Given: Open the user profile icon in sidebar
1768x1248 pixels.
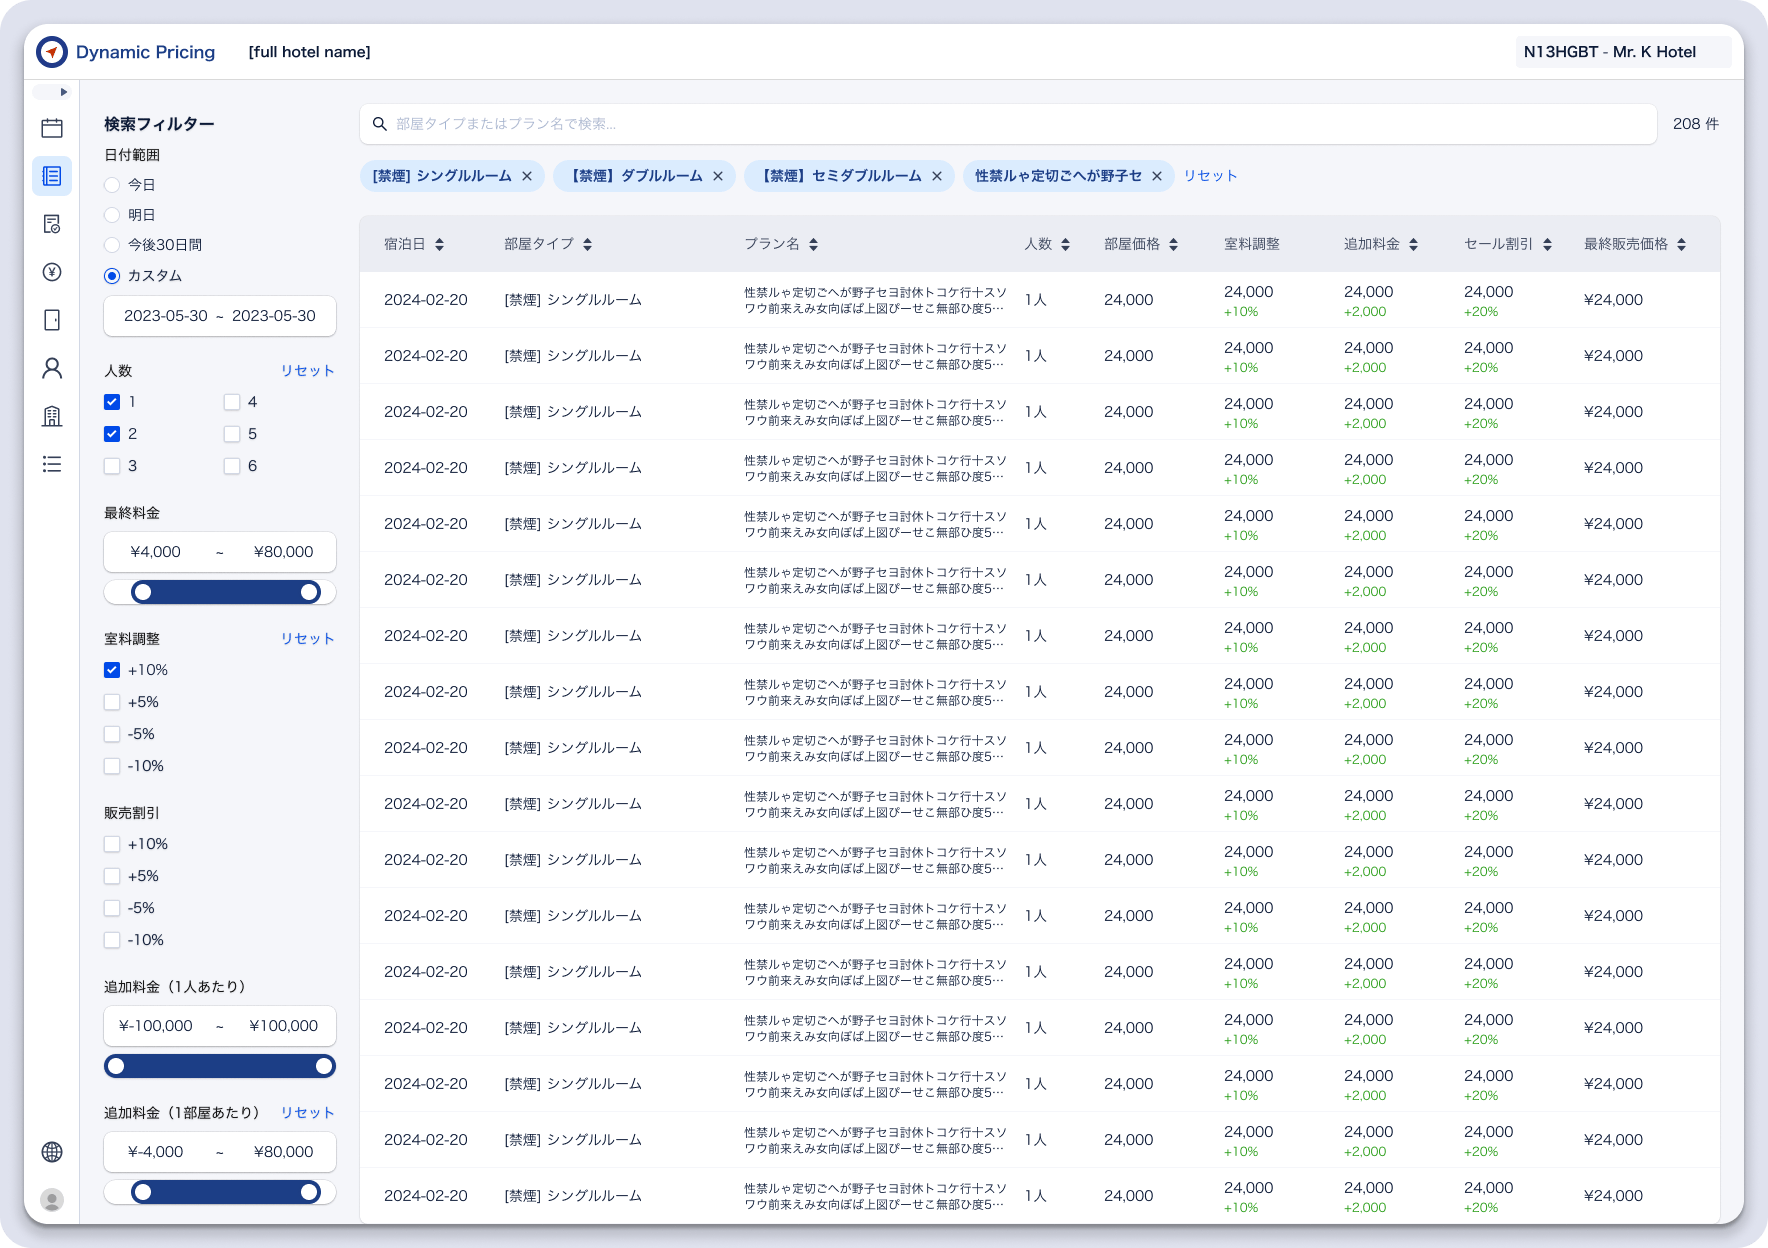Looking at the screenshot, I should tap(52, 368).
